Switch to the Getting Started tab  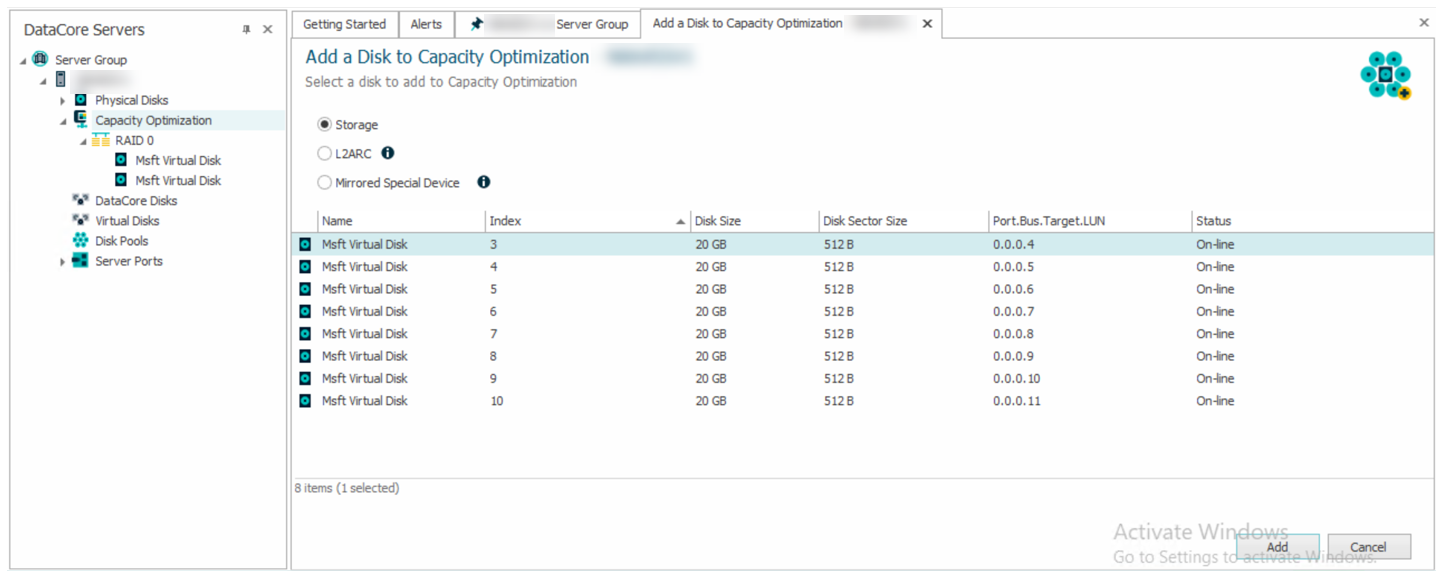point(344,24)
